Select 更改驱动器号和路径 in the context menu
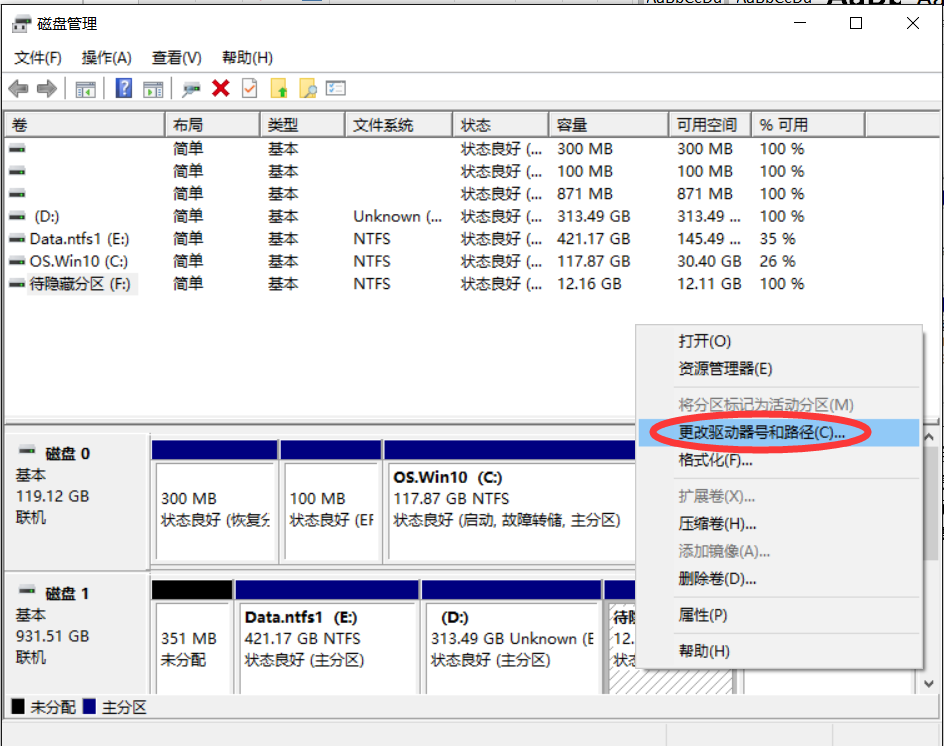This screenshot has width=944, height=746. point(755,432)
